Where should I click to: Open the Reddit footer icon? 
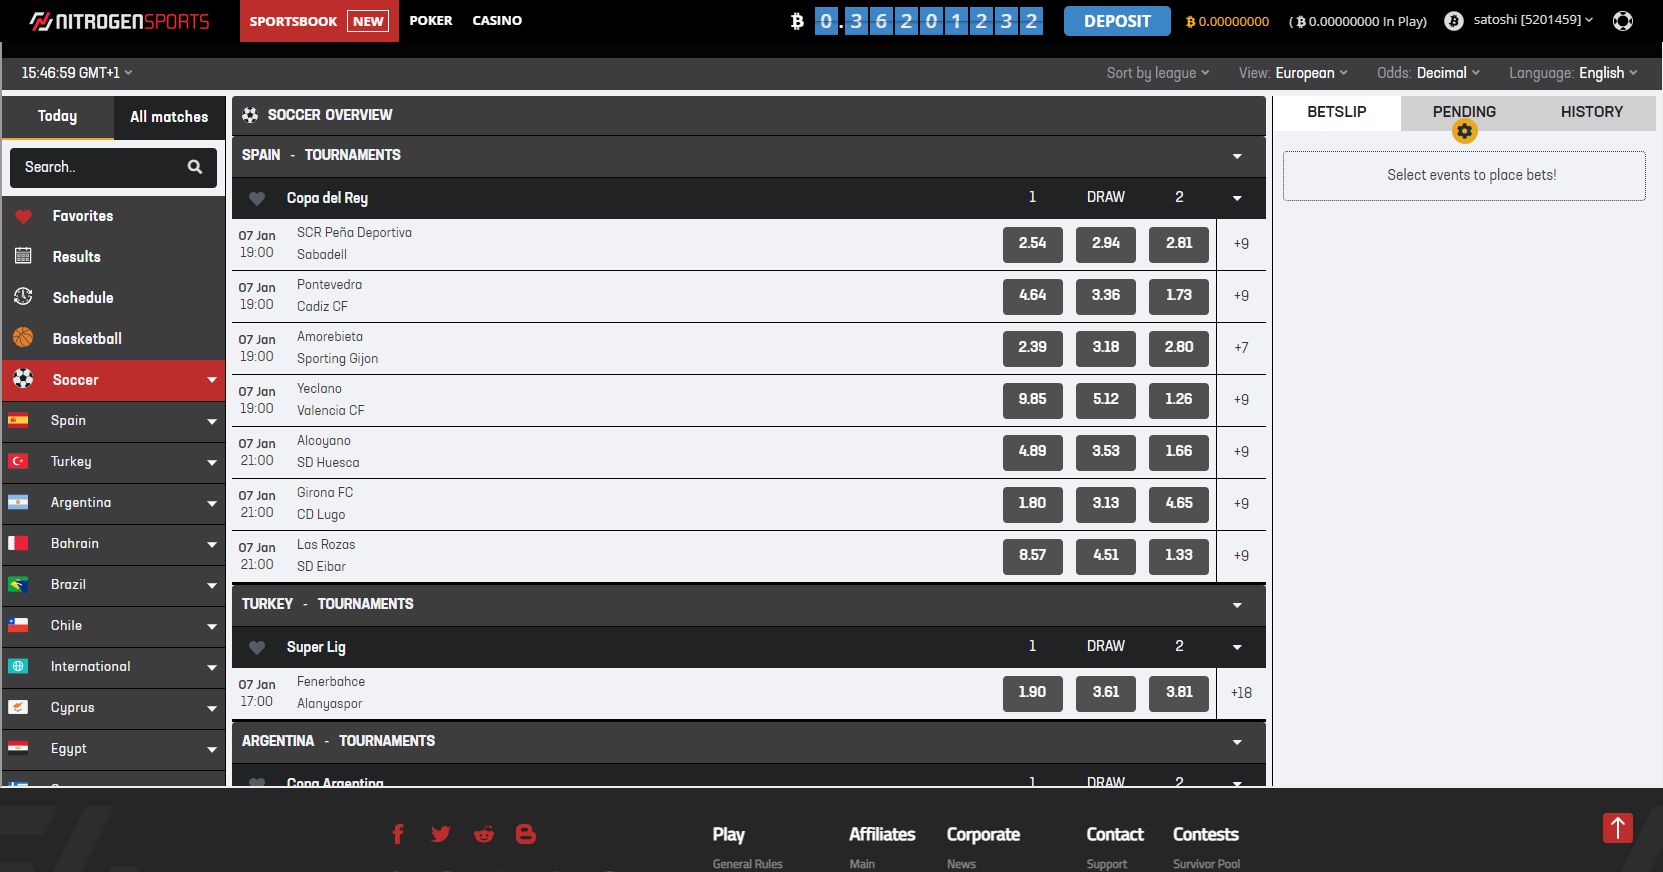(x=484, y=834)
